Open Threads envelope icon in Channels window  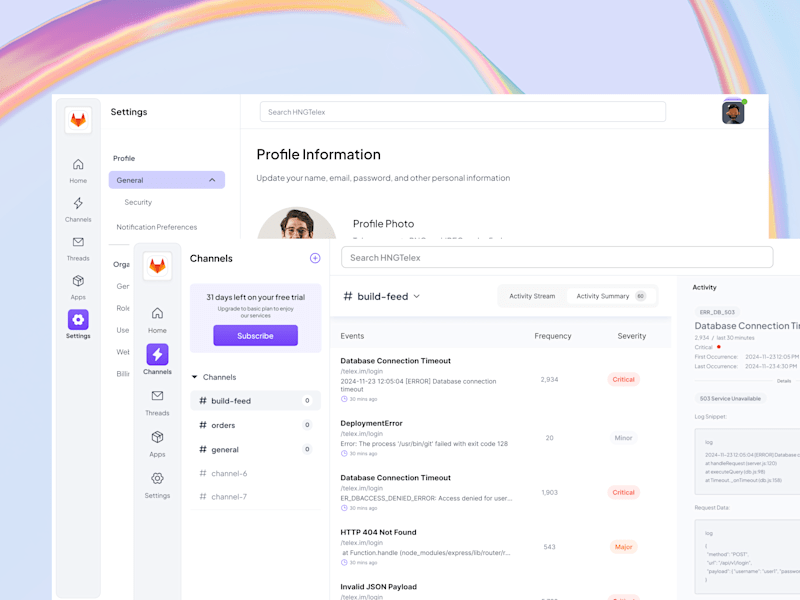pos(157,395)
